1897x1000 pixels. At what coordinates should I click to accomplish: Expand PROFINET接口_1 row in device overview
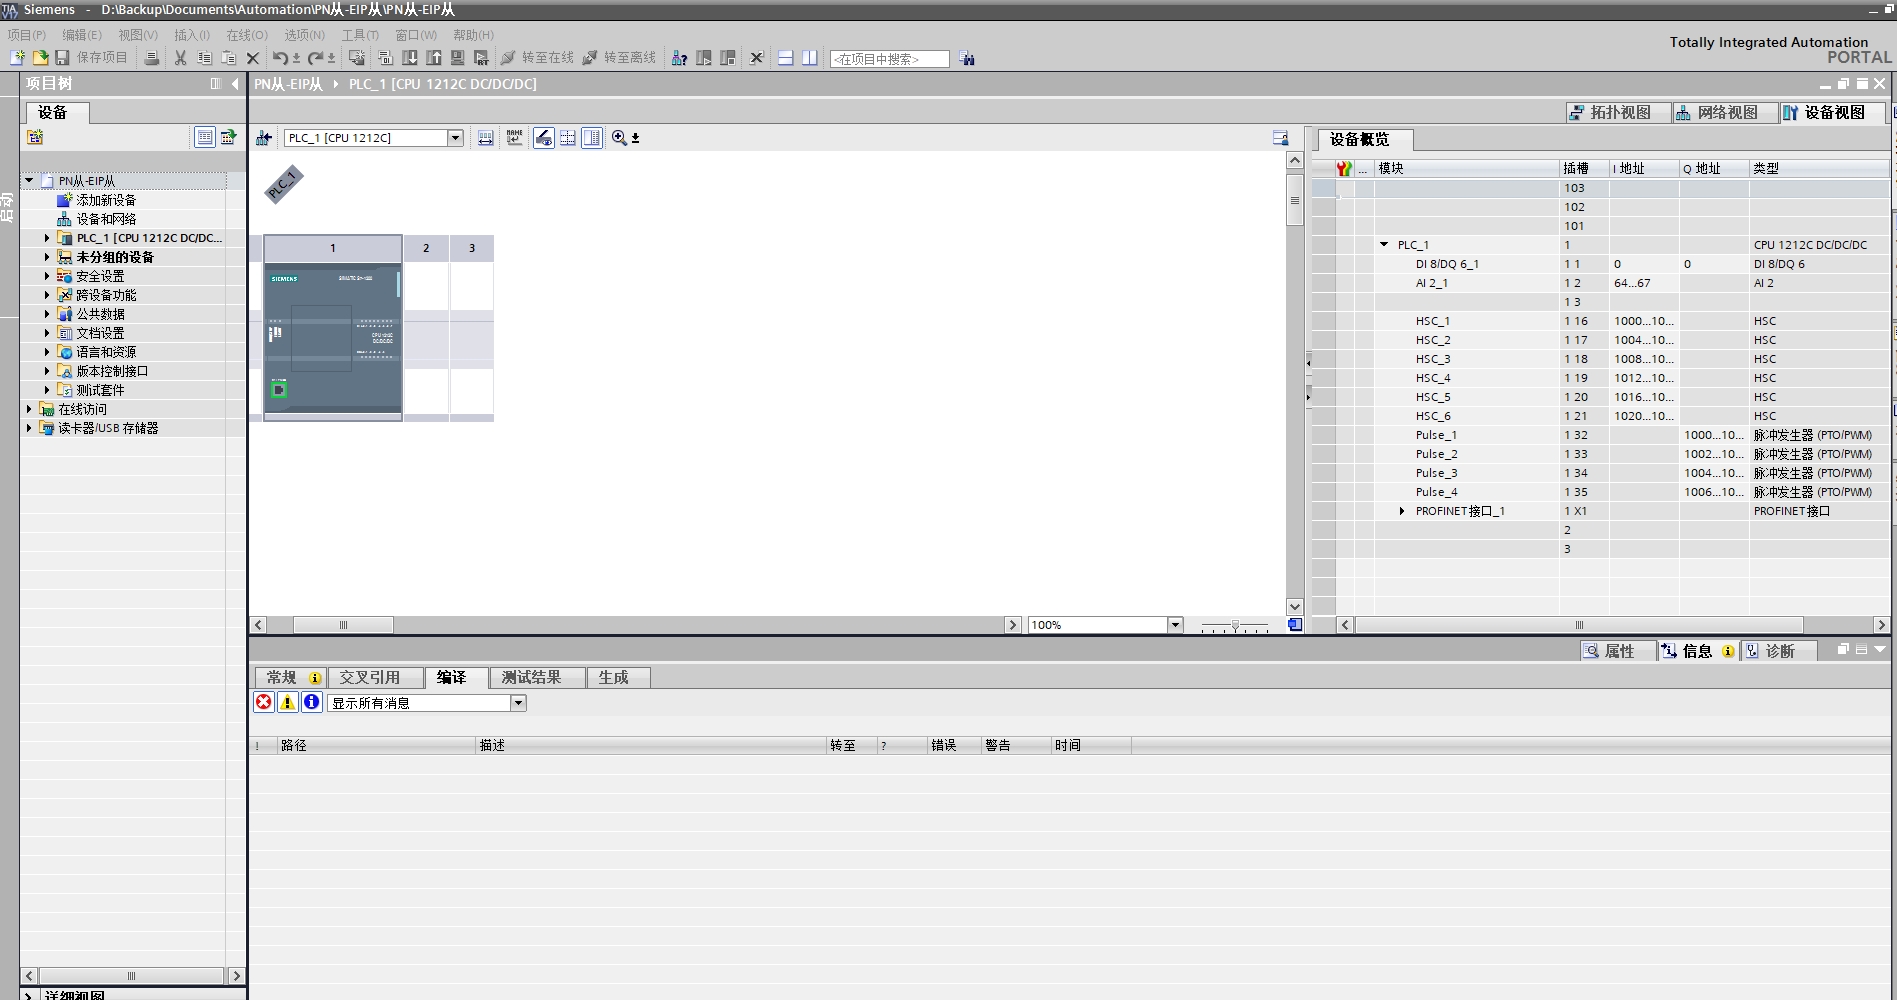tap(1402, 511)
